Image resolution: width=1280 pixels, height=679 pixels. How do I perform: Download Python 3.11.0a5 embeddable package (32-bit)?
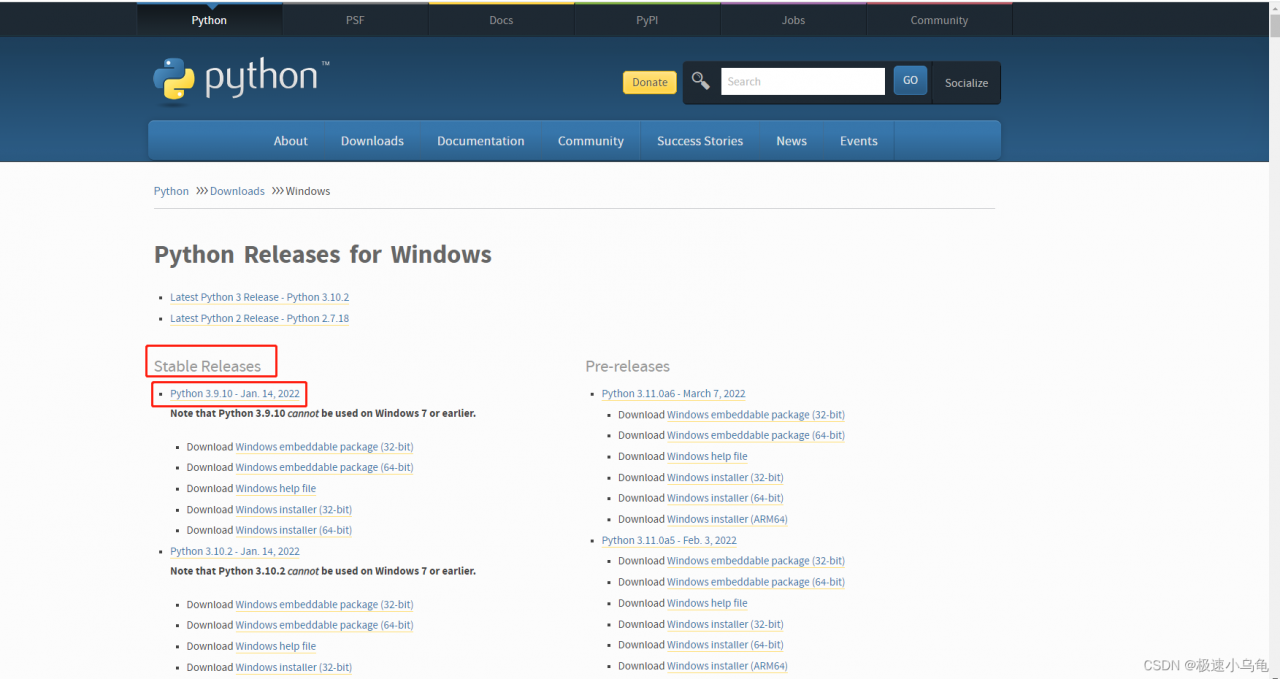755,561
